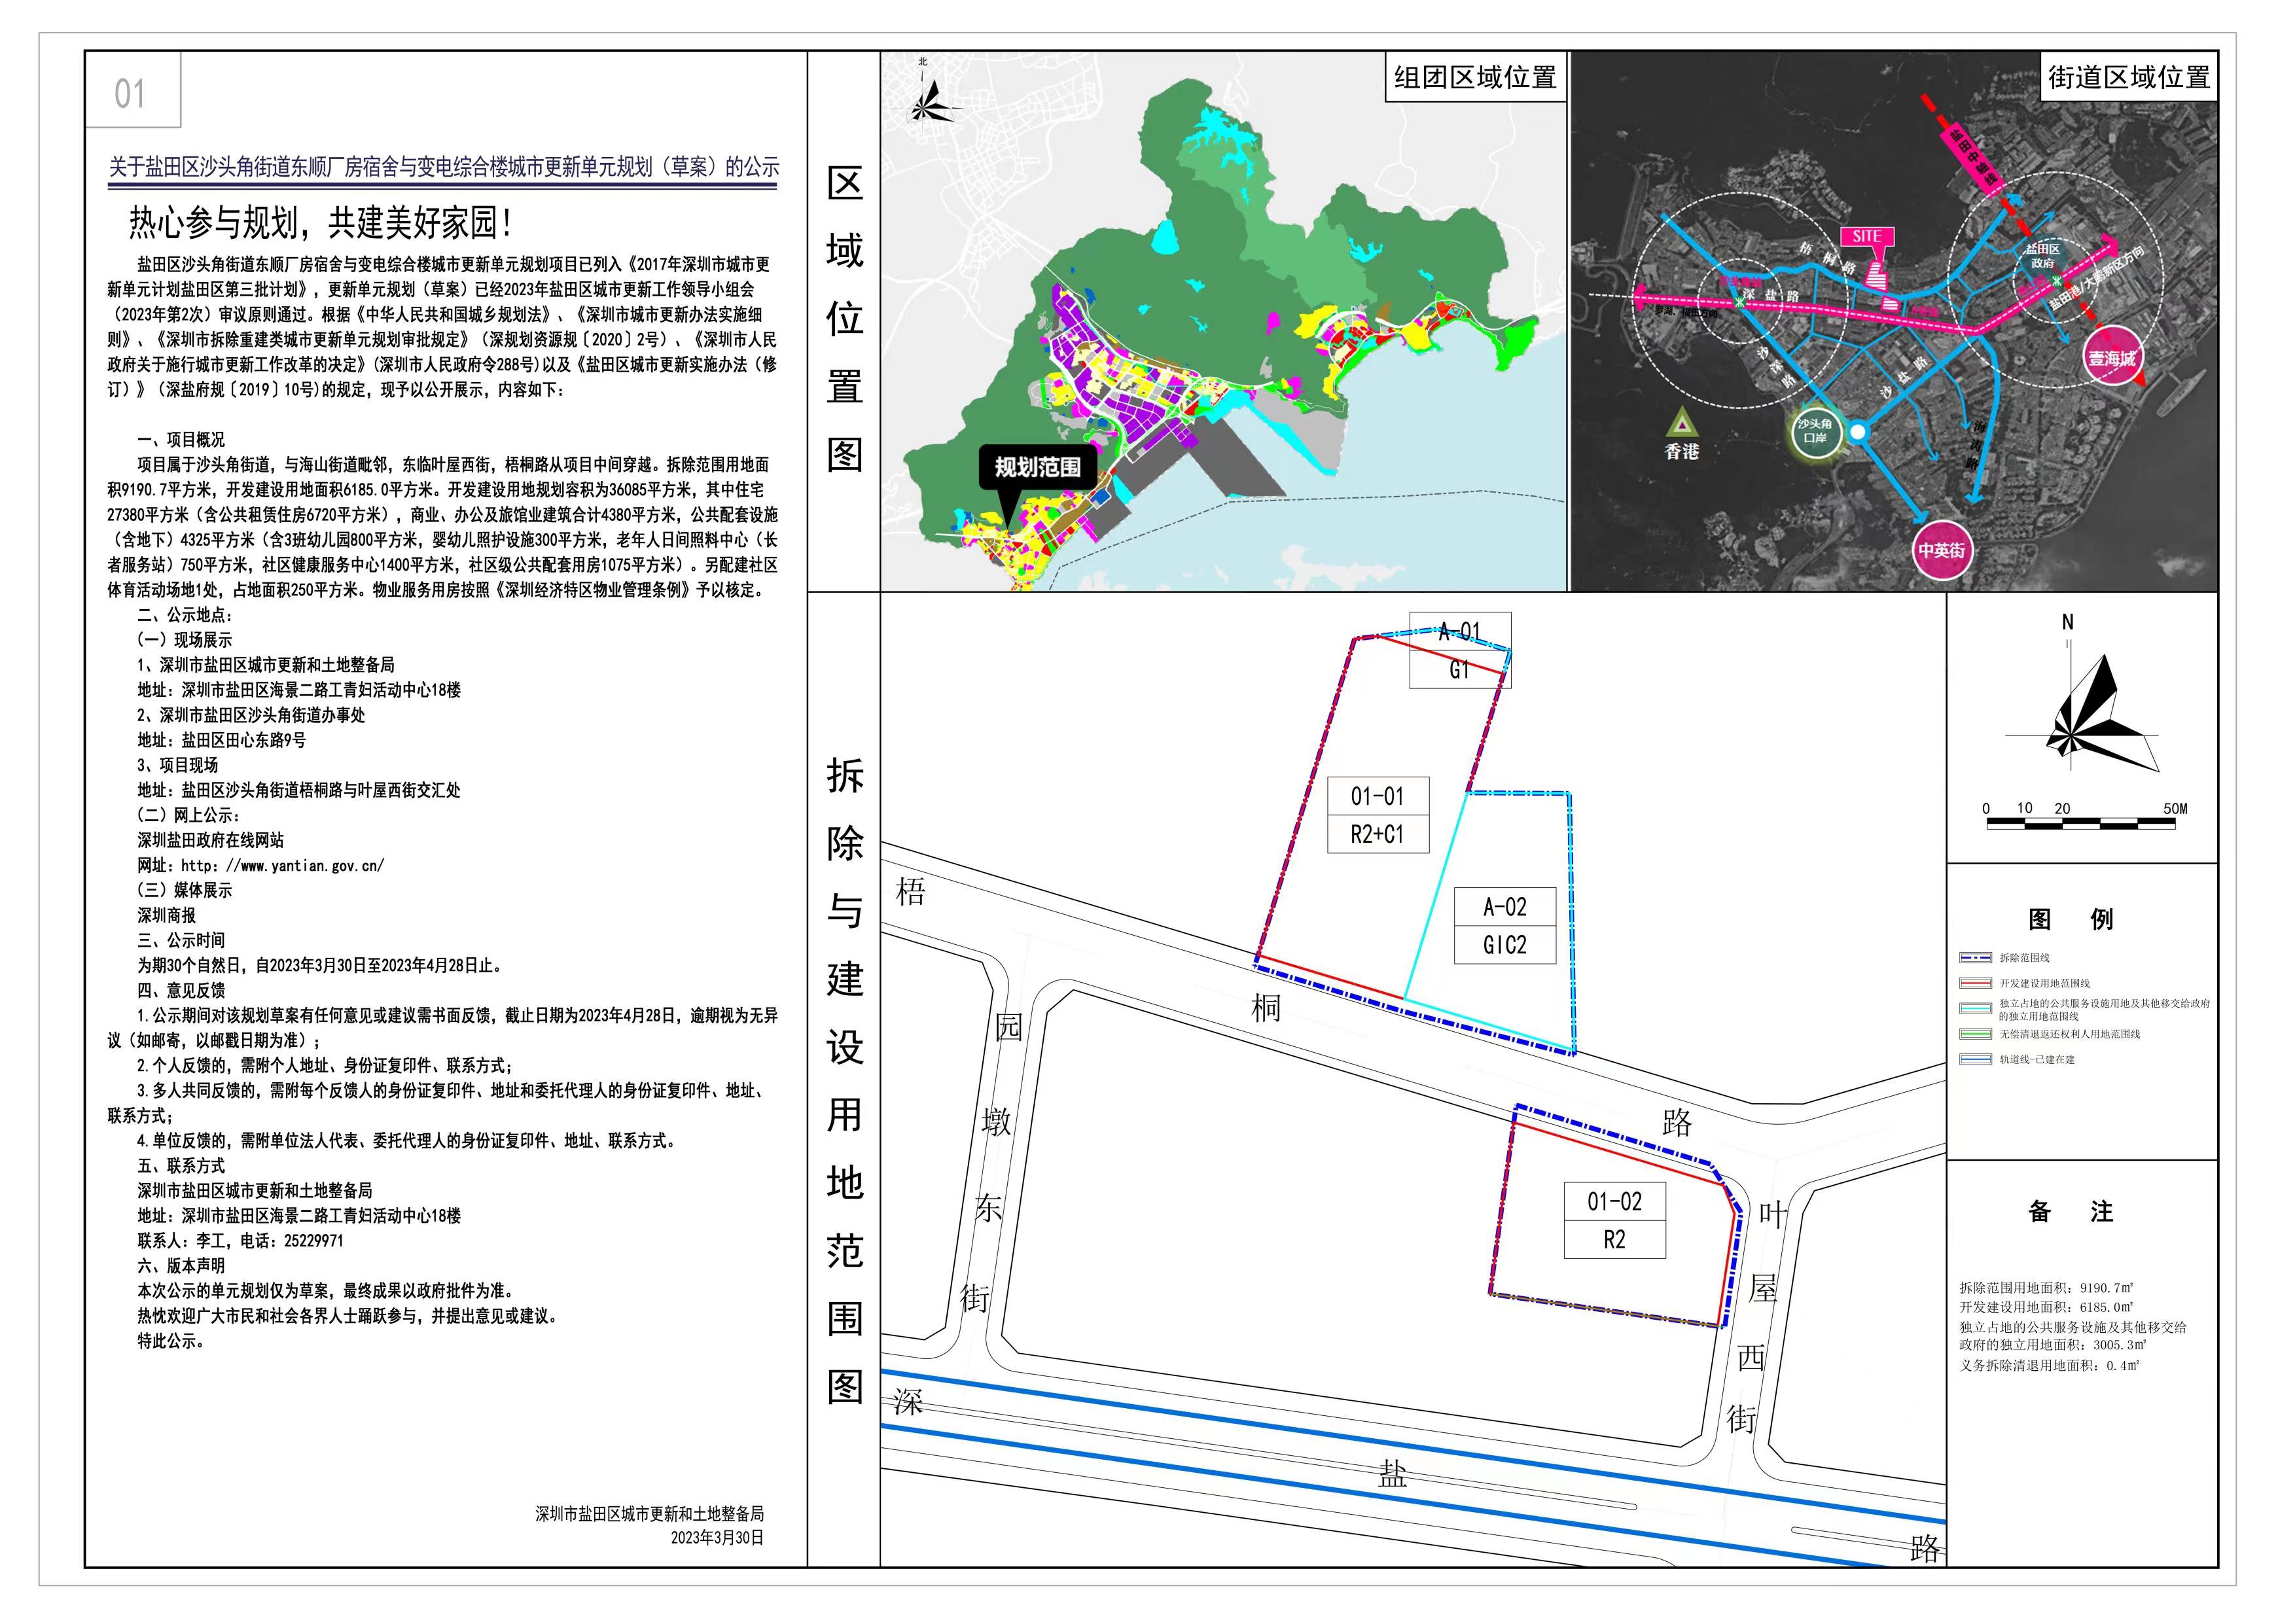Viewport: 2295px width, 1624px height.
Task: Click the black 规划范围 callout bubble
Action: tap(1037, 468)
